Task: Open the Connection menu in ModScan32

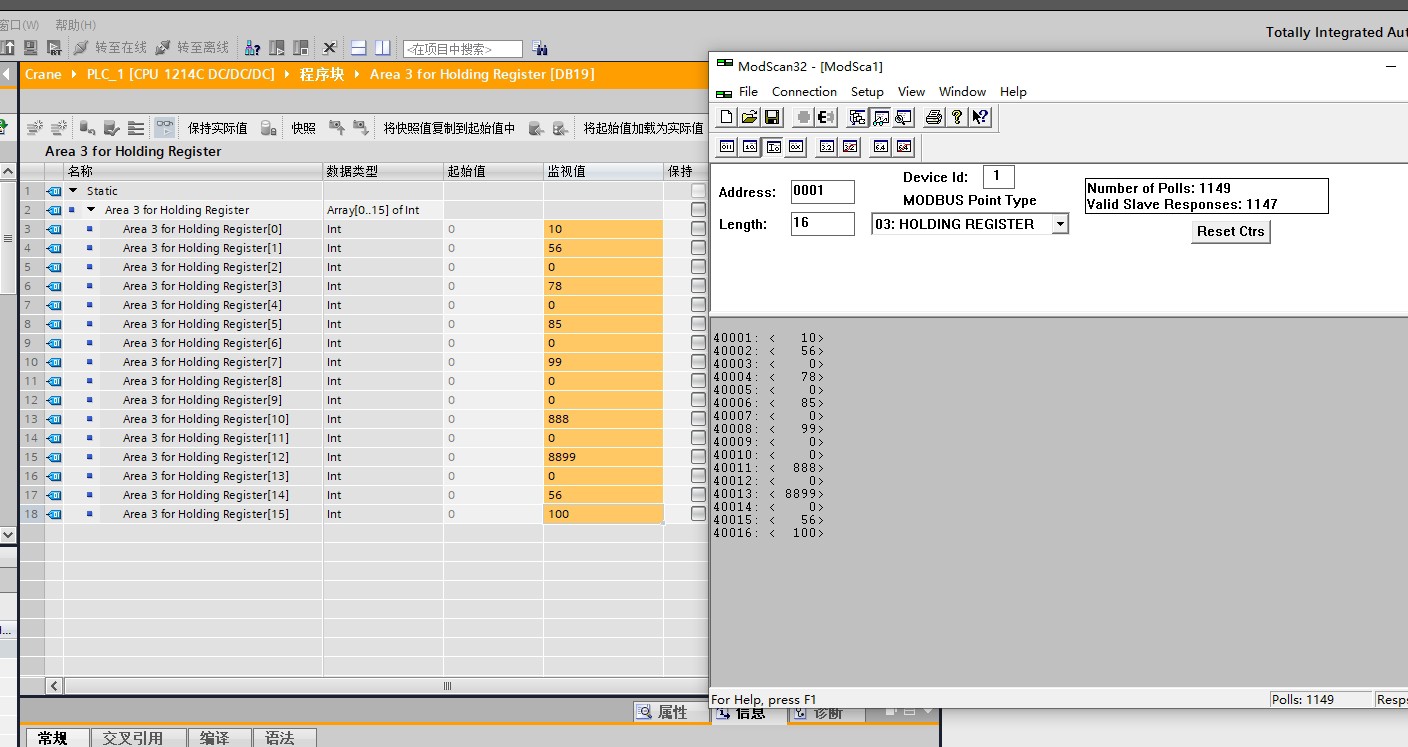Action: pos(804,91)
